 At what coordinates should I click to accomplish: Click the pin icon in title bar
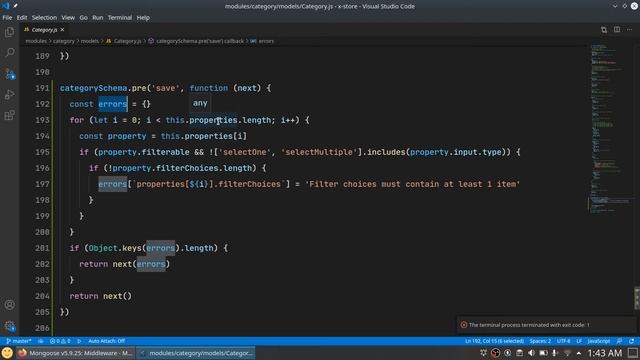(x=15, y=6)
